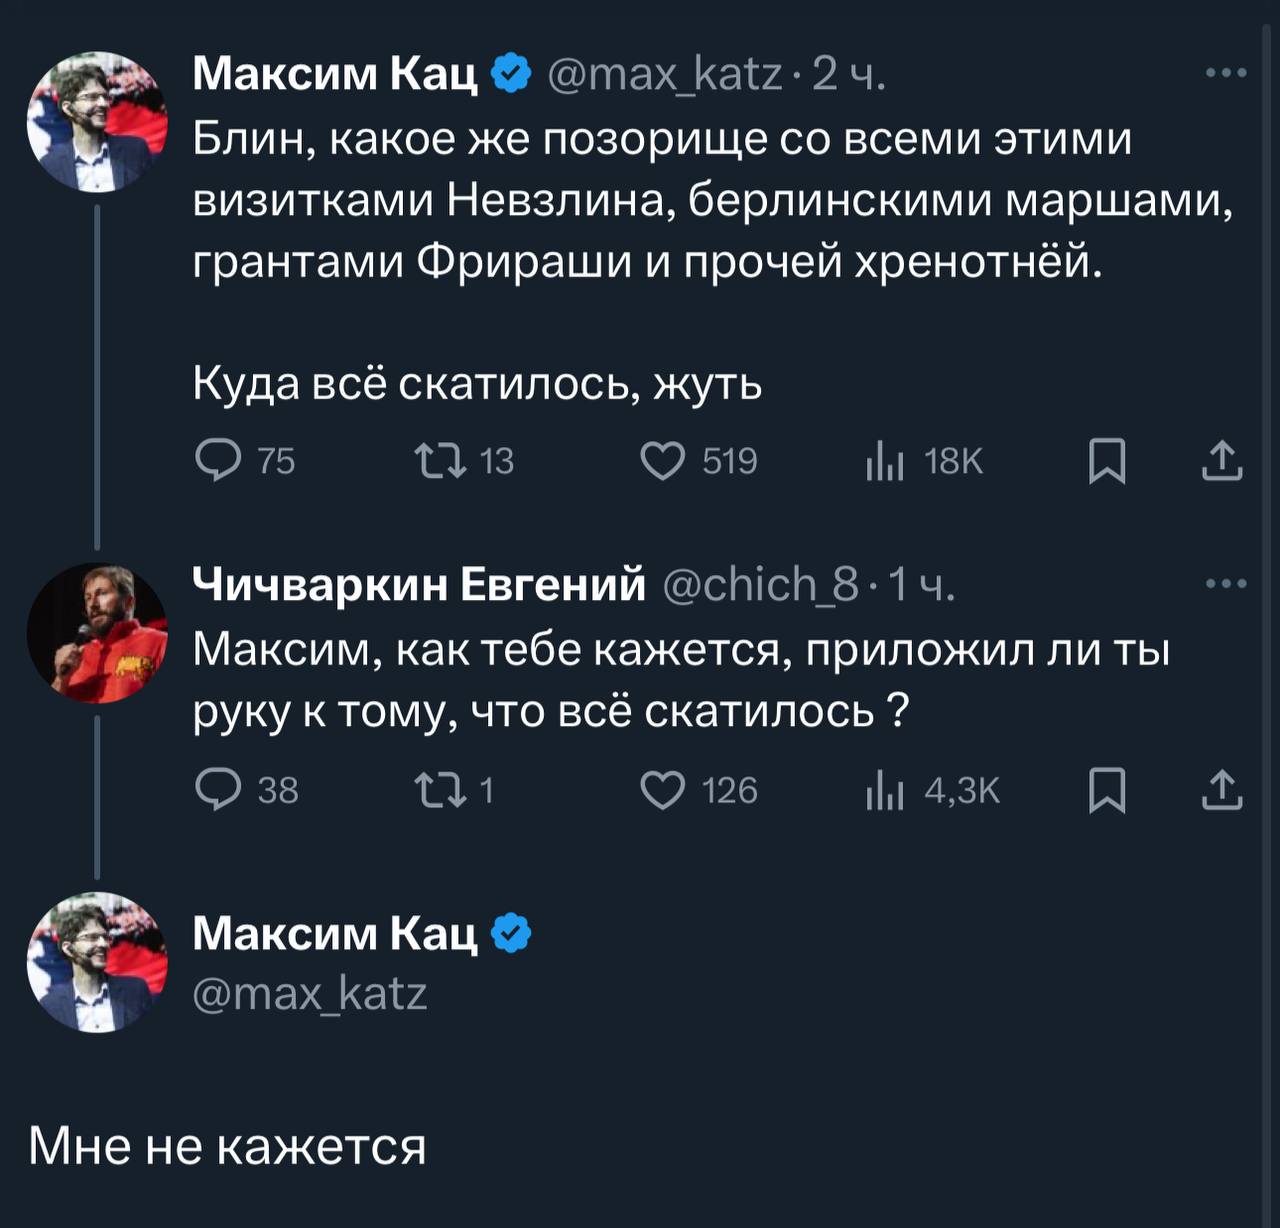Open Чичваркин Евгений's profile avatar

[97, 633]
